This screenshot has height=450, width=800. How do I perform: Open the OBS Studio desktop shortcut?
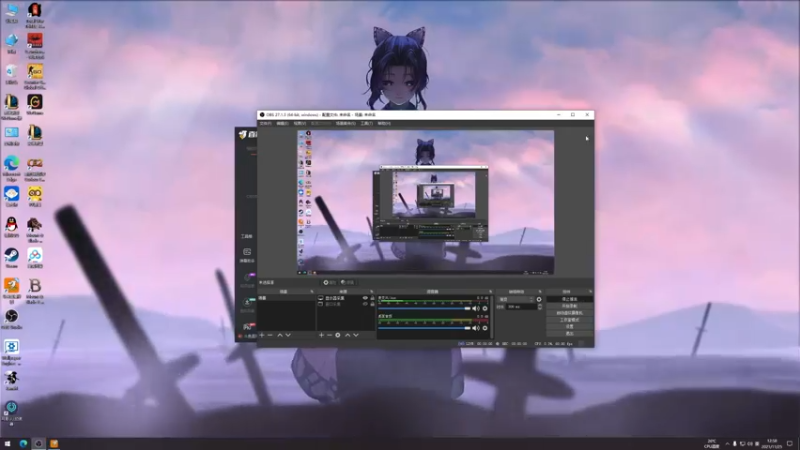pyautogui.click(x=11, y=319)
